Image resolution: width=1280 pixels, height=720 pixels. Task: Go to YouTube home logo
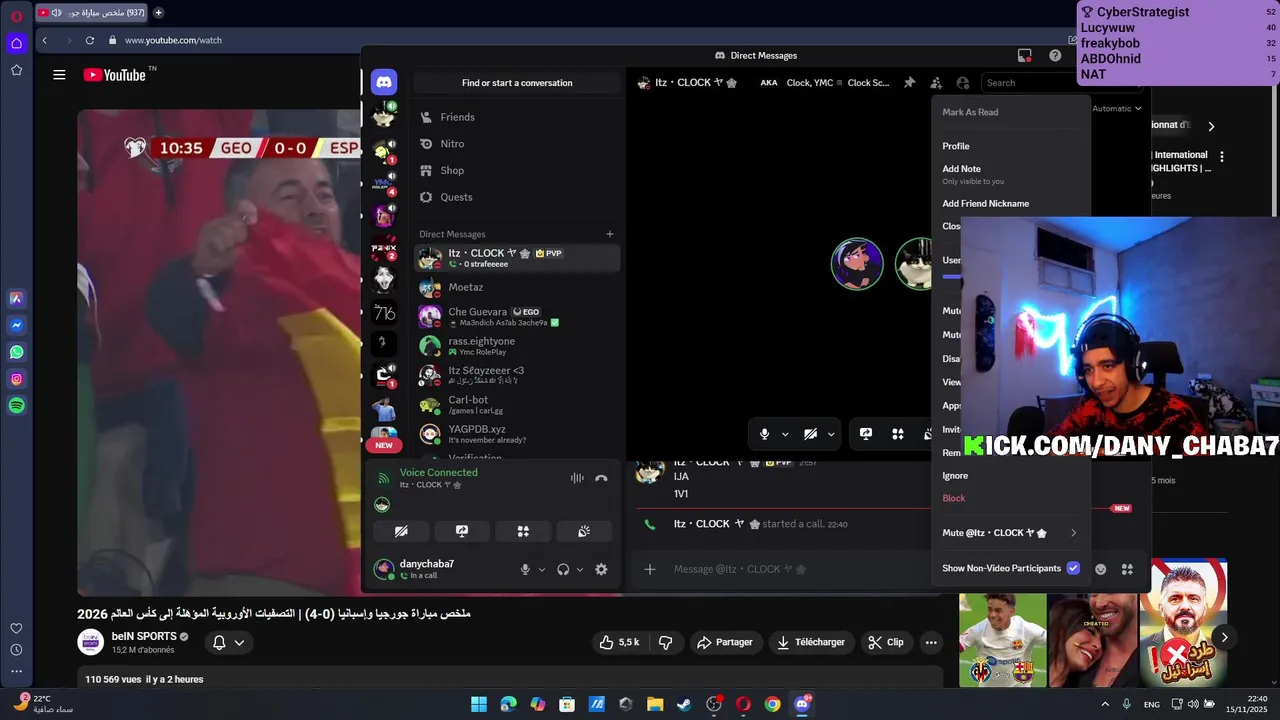click(x=115, y=75)
